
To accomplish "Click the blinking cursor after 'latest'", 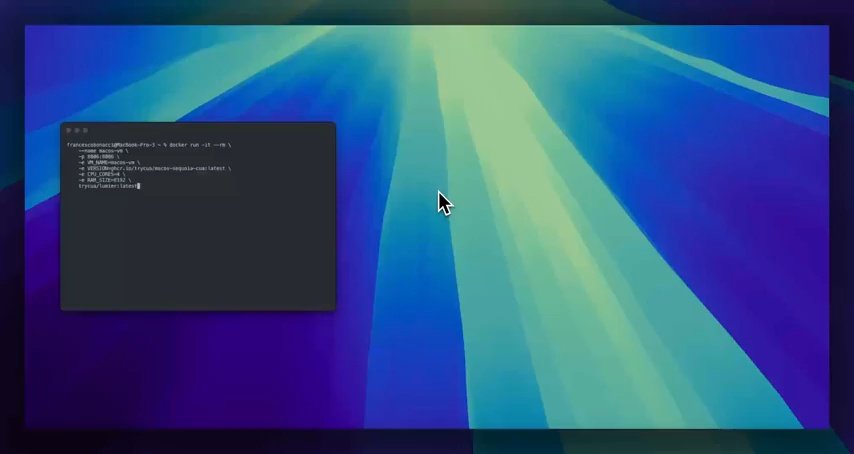I will pyautogui.click(x=139, y=186).
